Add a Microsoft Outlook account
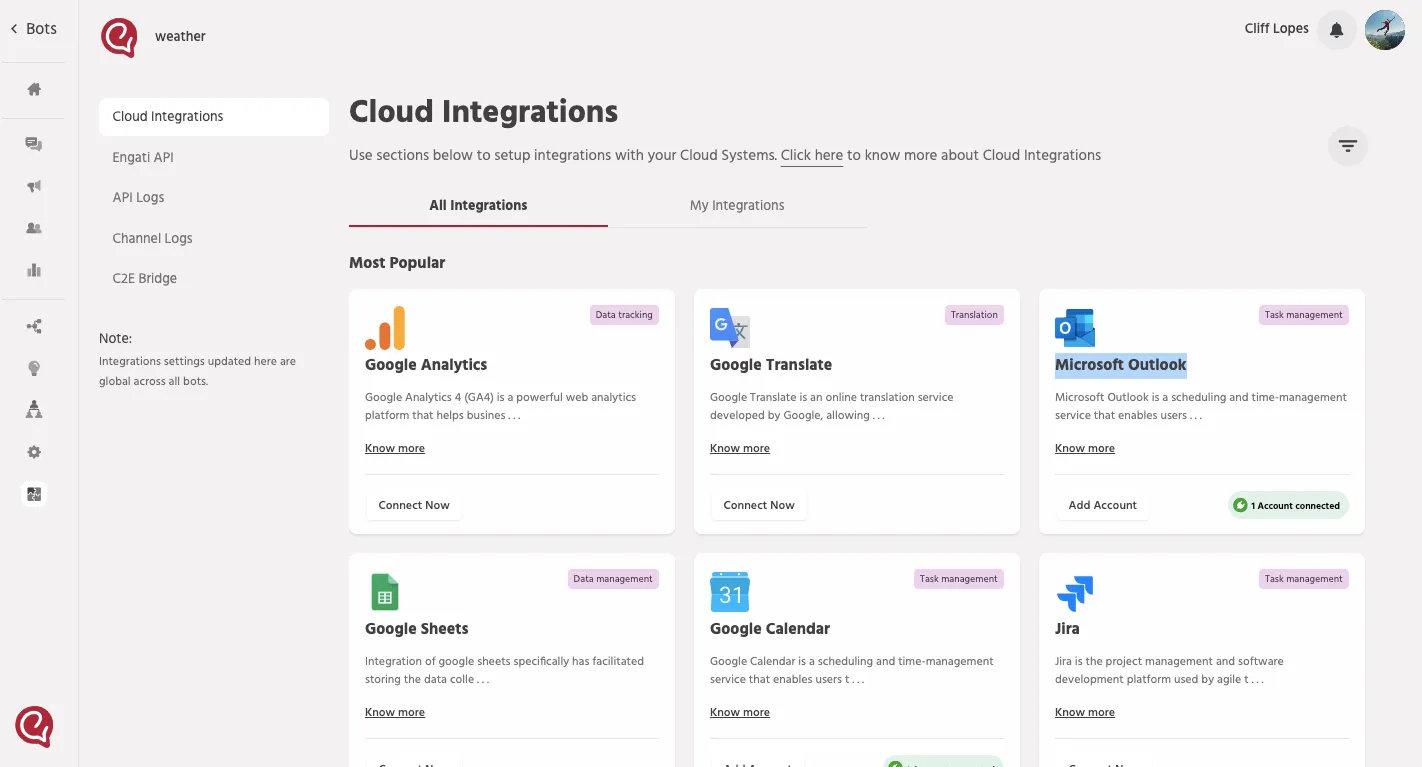This screenshot has height=767, width=1422. (x=1102, y=506)
